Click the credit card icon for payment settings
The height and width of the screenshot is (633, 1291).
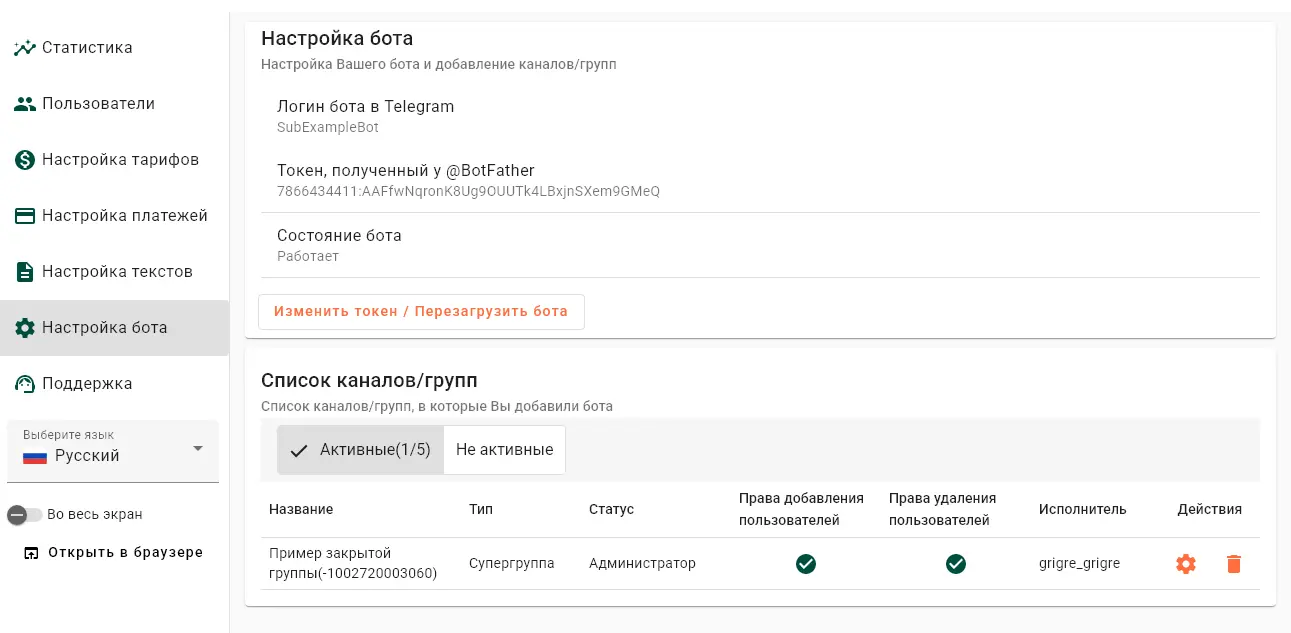[x=25, y=216]
